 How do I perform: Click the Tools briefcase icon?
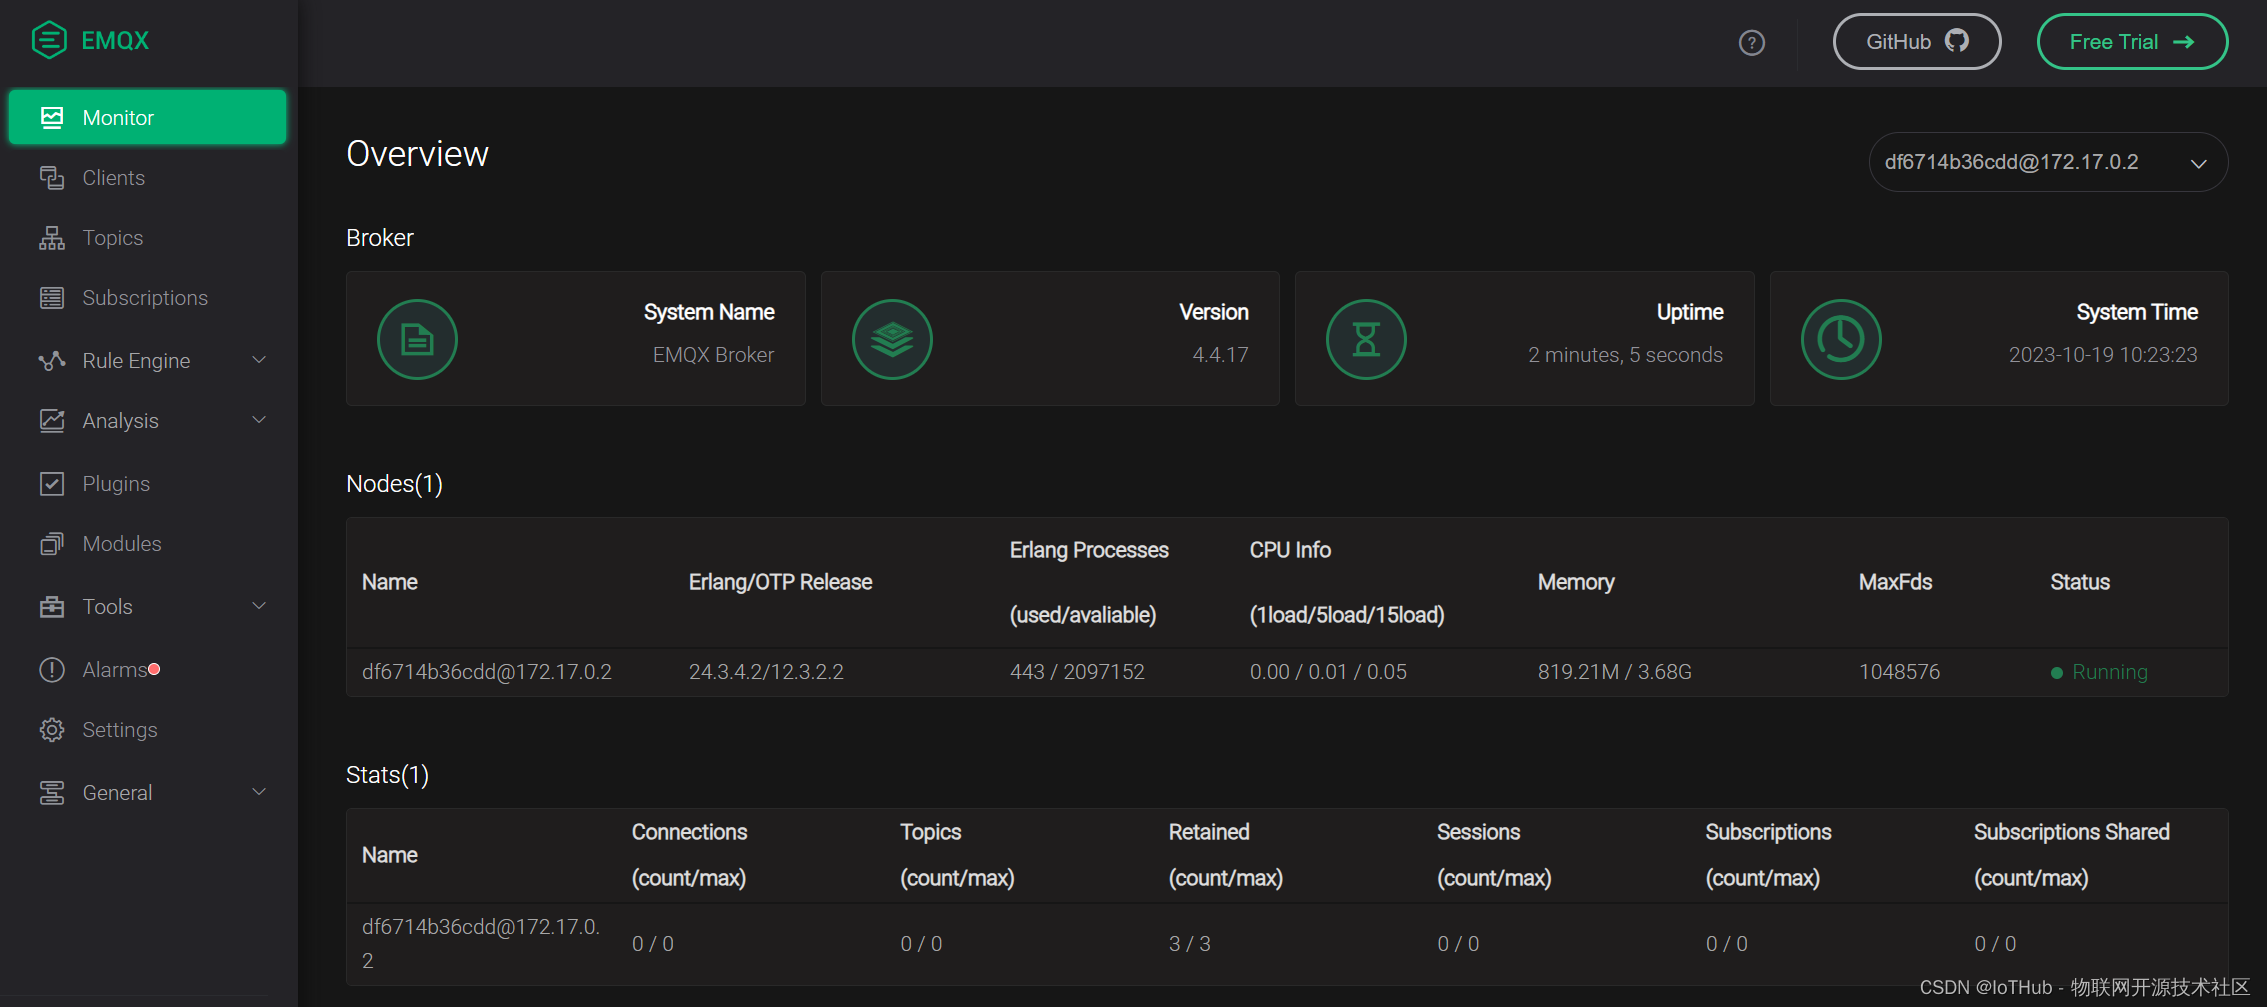(52, 607)
